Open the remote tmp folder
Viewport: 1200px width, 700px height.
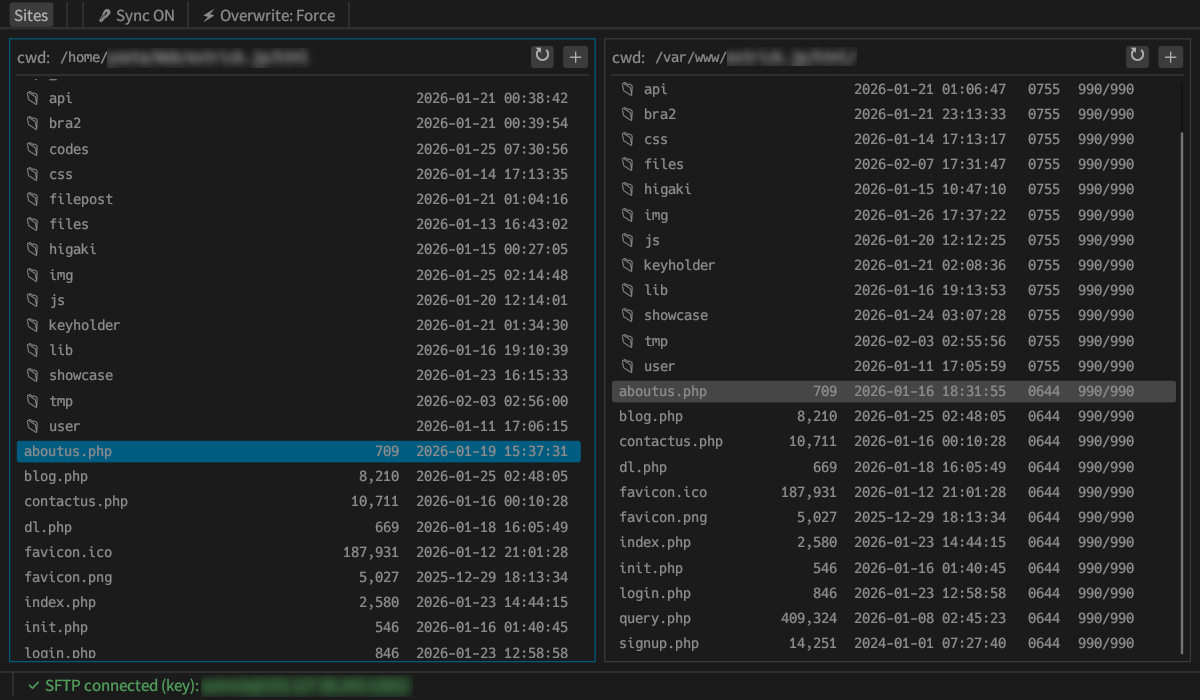pyautogui.click(x=655, y=341)
